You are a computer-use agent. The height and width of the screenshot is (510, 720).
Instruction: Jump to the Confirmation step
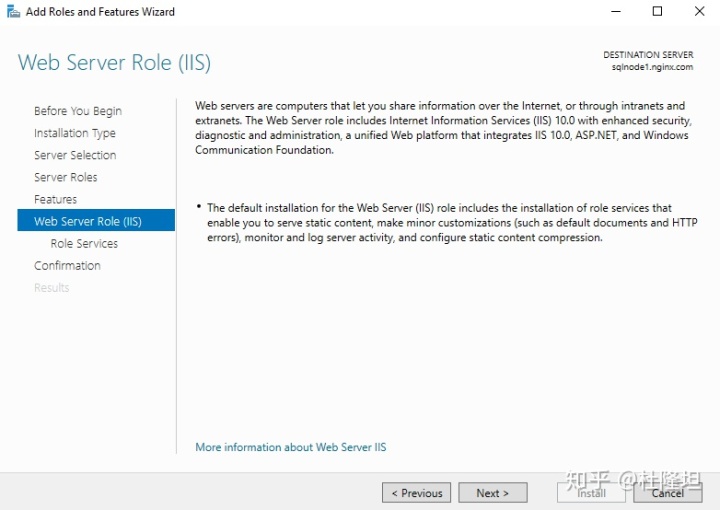click(67, 265)
